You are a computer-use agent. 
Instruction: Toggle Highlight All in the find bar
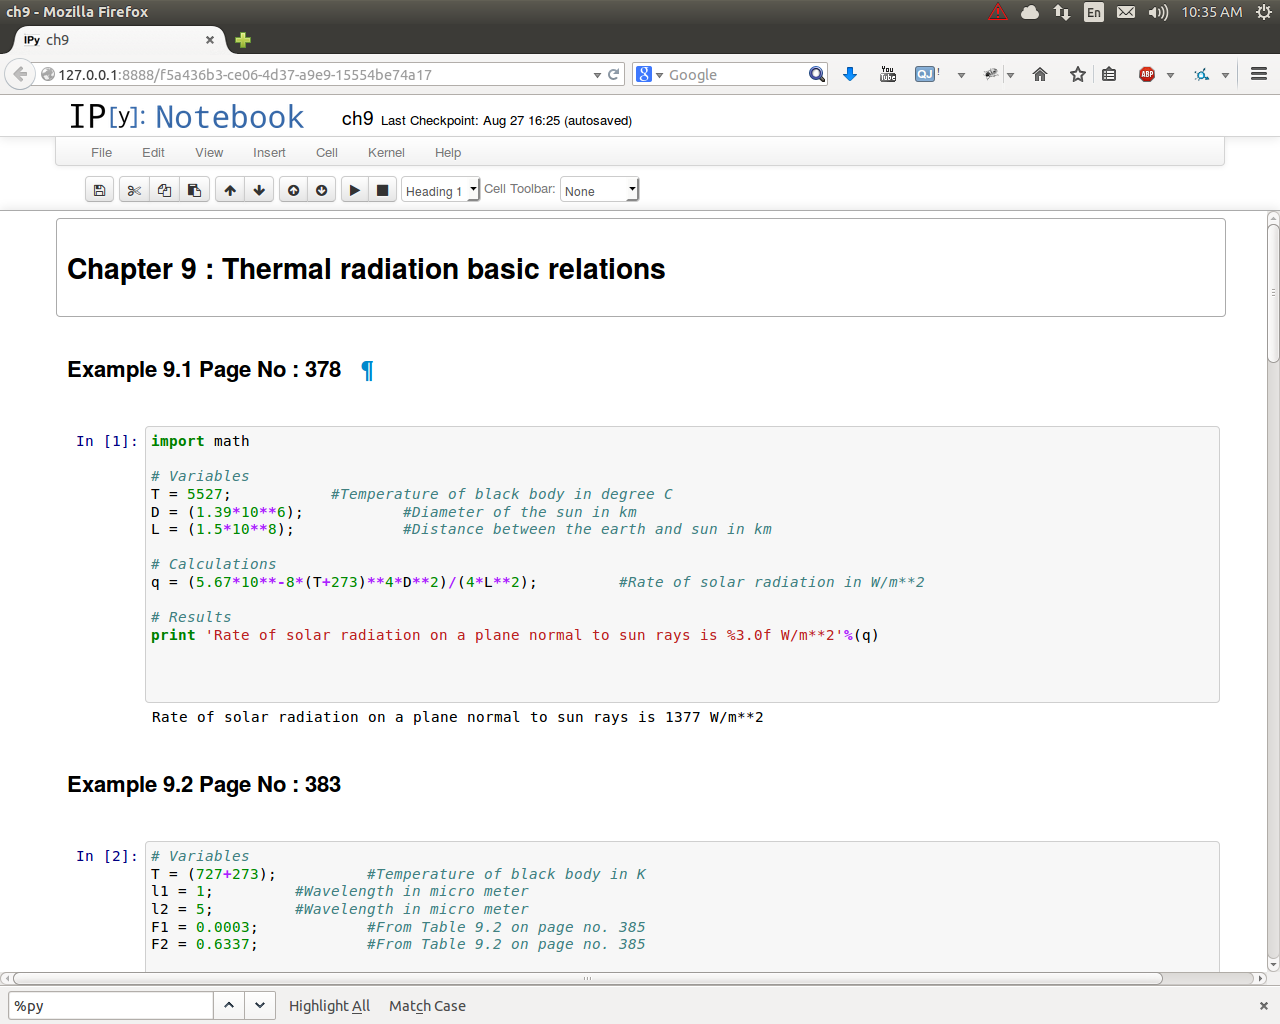pos(329,1006)
